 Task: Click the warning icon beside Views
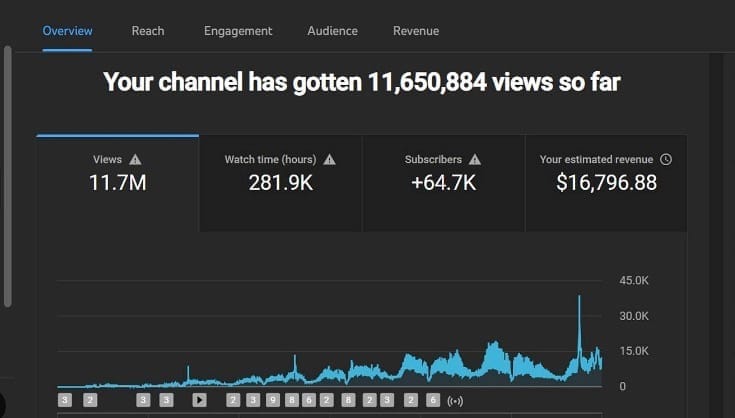click(135, 160)
